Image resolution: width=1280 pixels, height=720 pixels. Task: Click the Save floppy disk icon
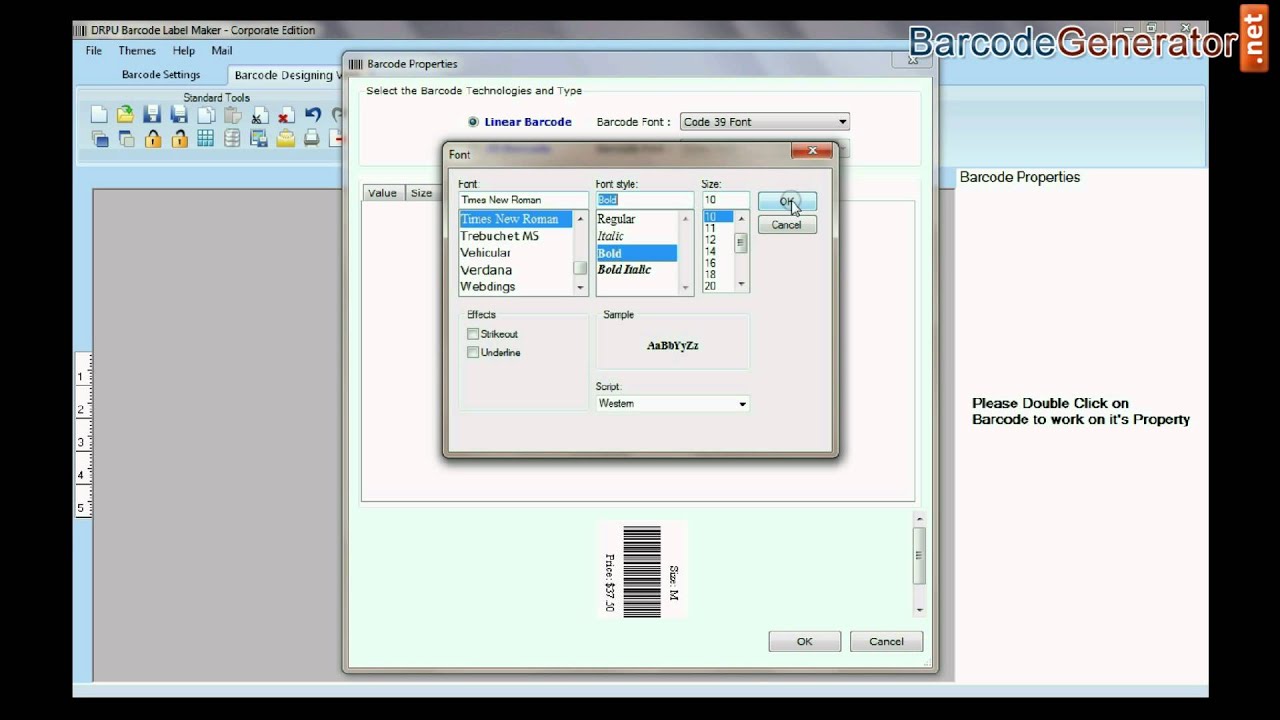(152, 115)
